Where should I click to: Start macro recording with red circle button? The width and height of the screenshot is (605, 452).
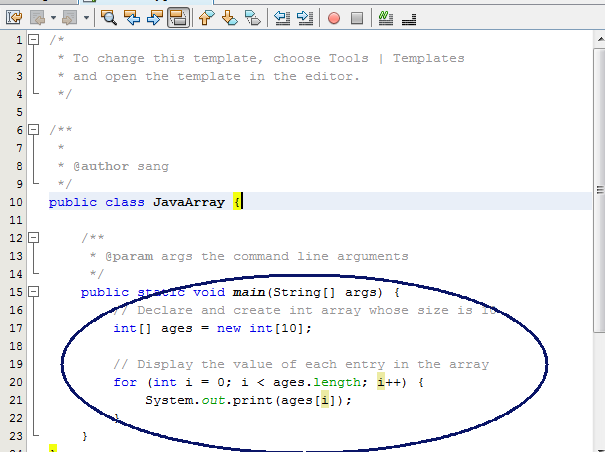(x=334, y=17)
